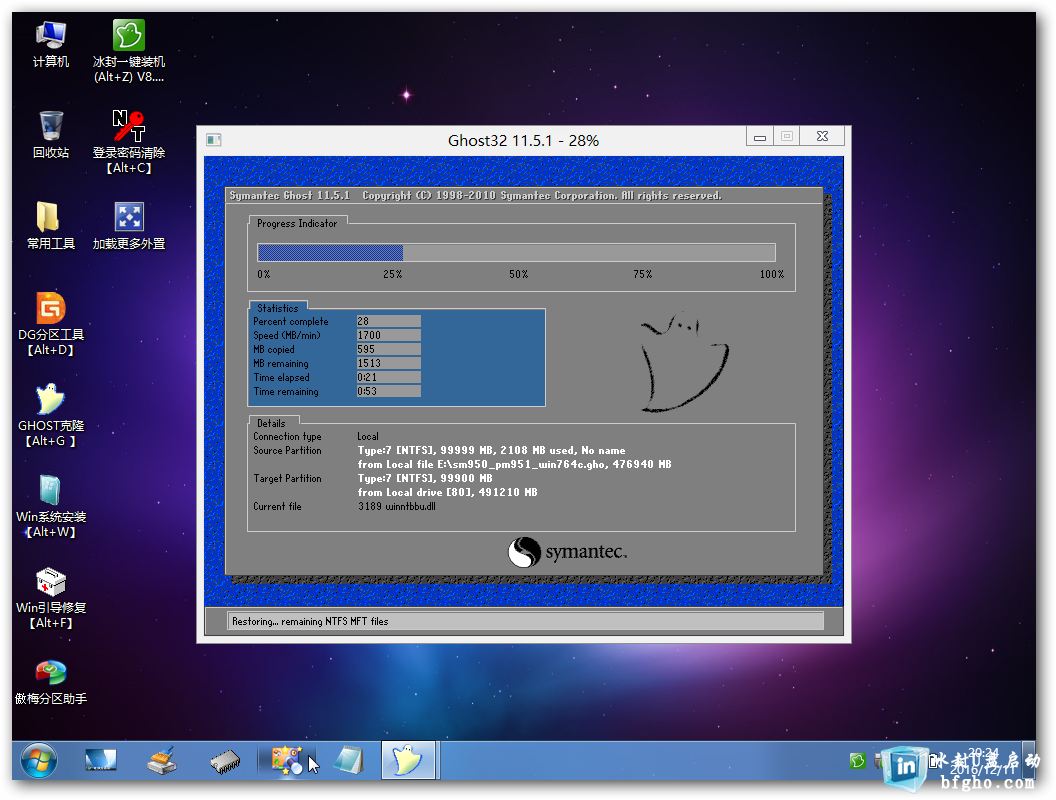Click the source file path sm950_pm951_win764c.gho line
Screen dimensions: 1056x800
tap(514, 465)
